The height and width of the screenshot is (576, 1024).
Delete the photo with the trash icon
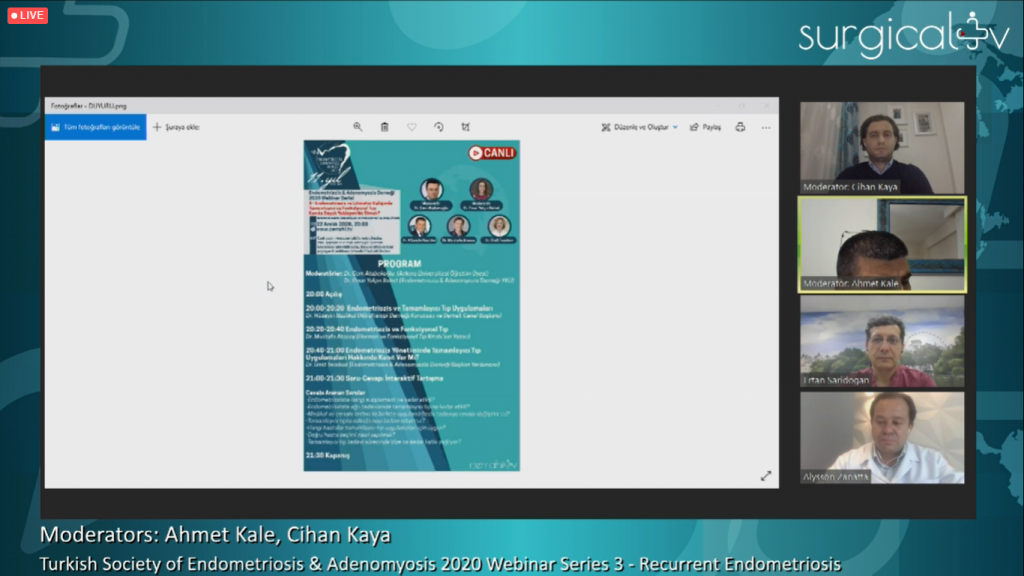[384, 127]
